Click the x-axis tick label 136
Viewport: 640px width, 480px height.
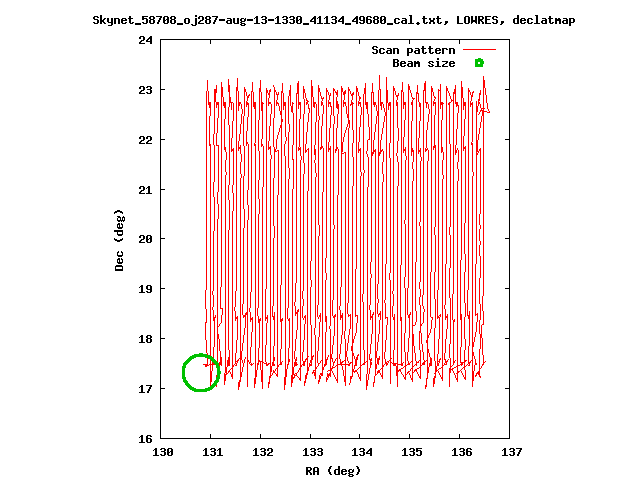(462, 452)
